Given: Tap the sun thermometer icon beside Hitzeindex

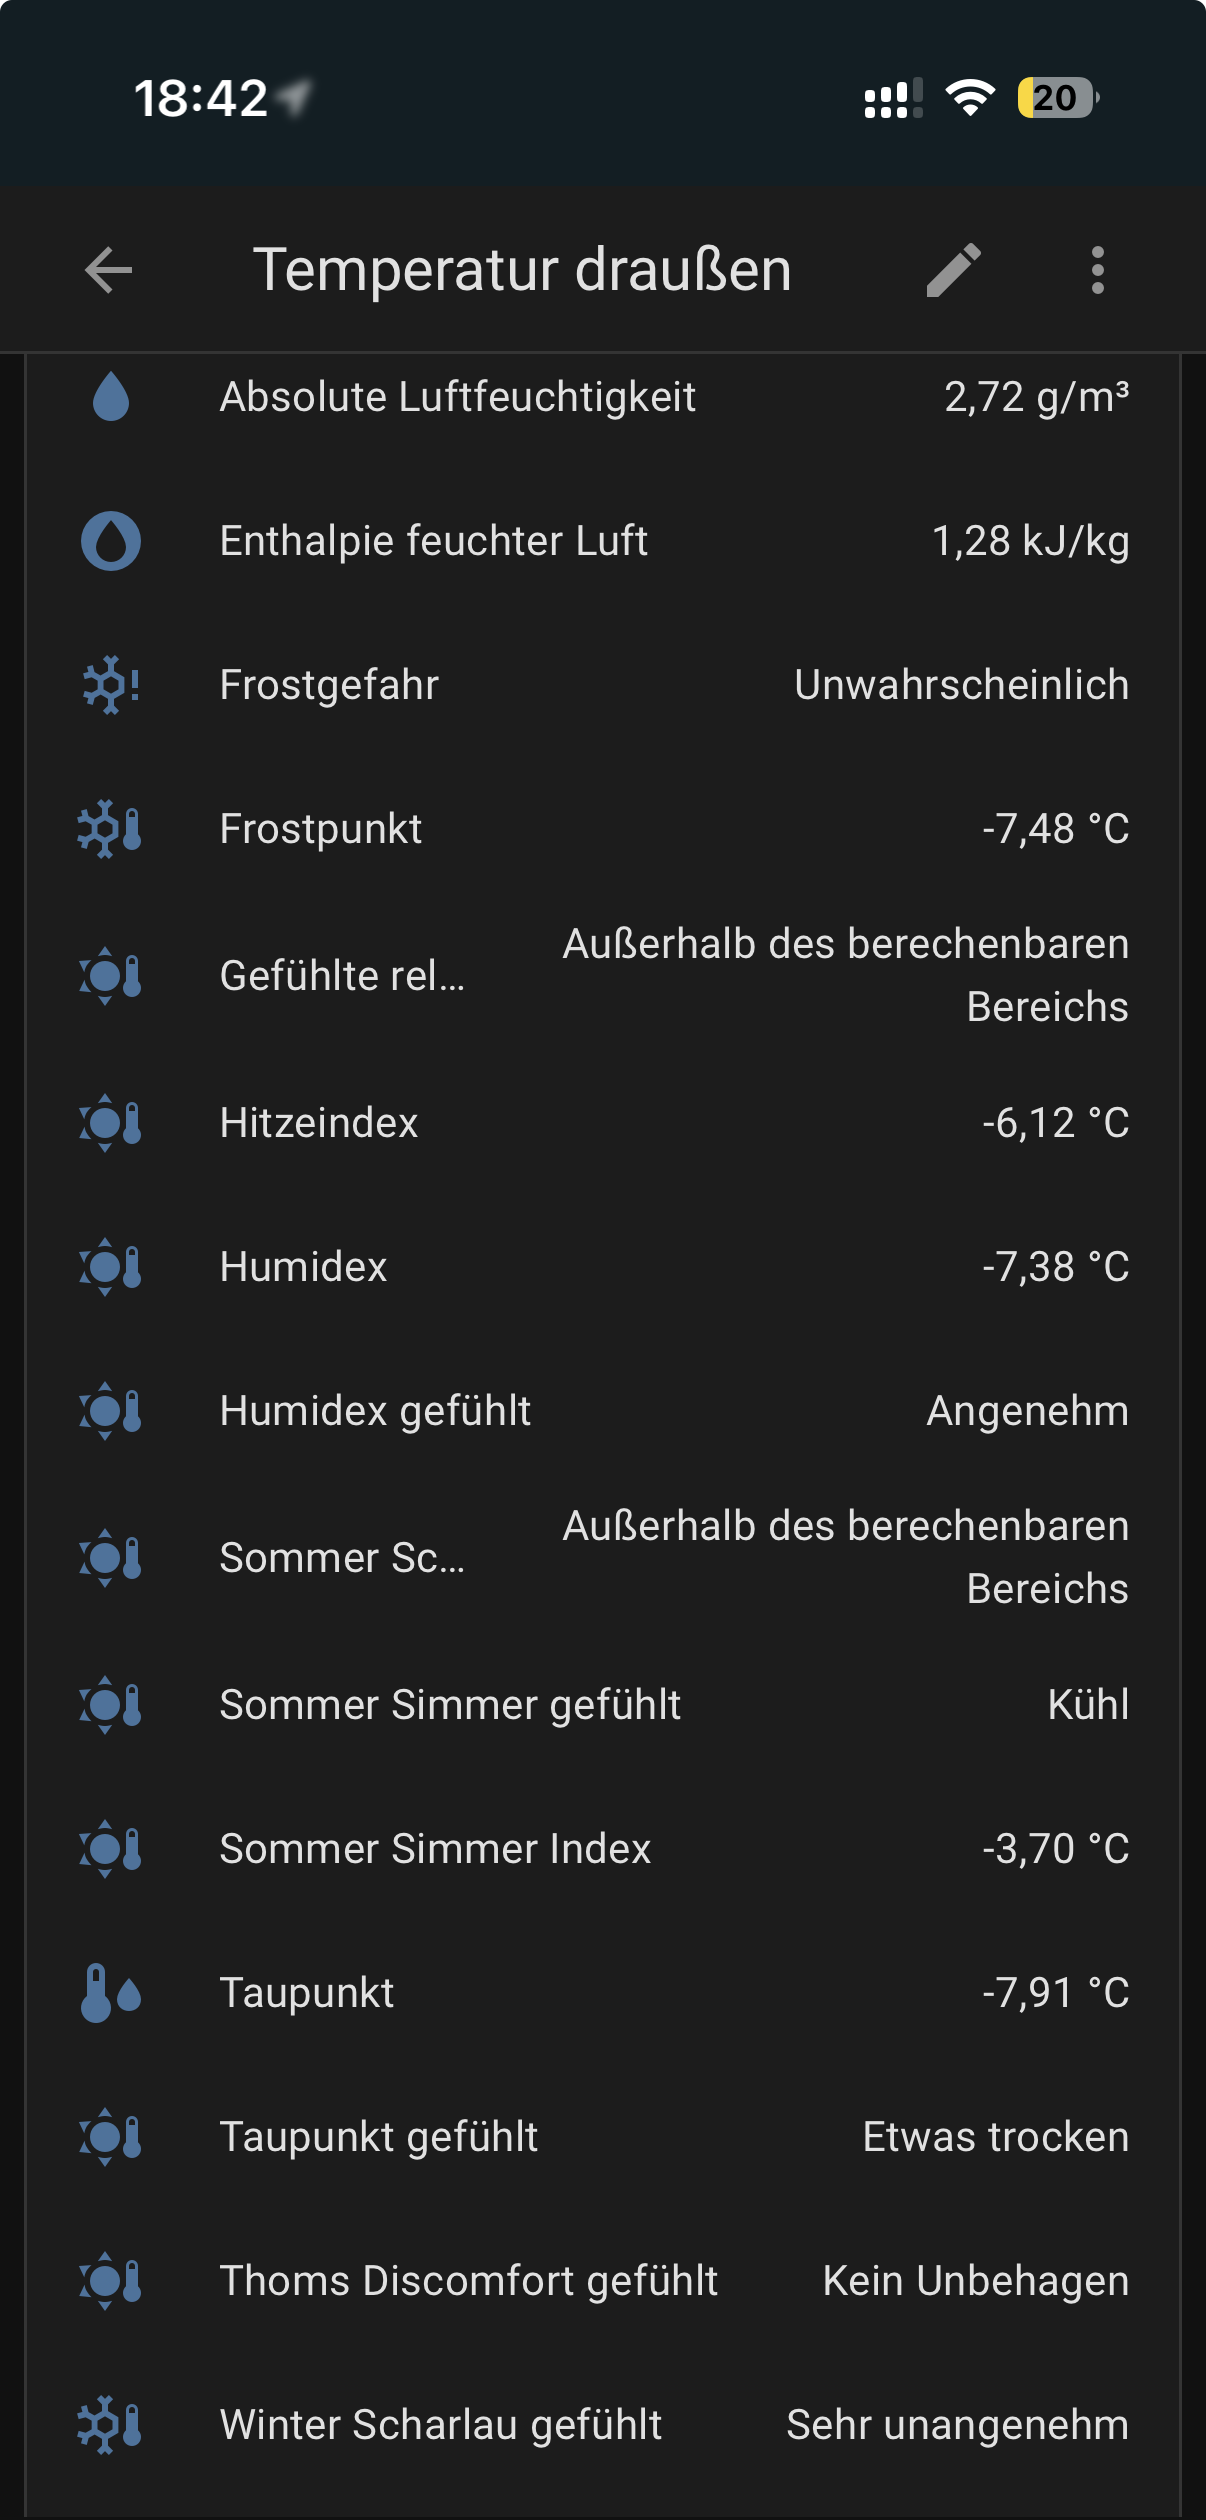Looking at the screenshot, I should pyautogui.click(x=110, y=1123).
